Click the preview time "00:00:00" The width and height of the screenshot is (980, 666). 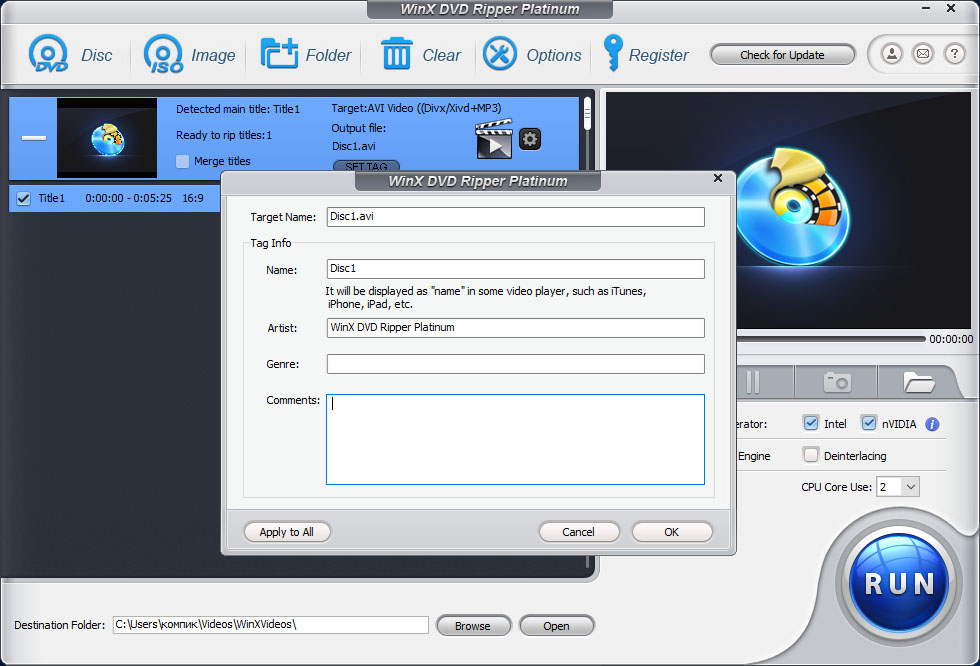(951, 339)
